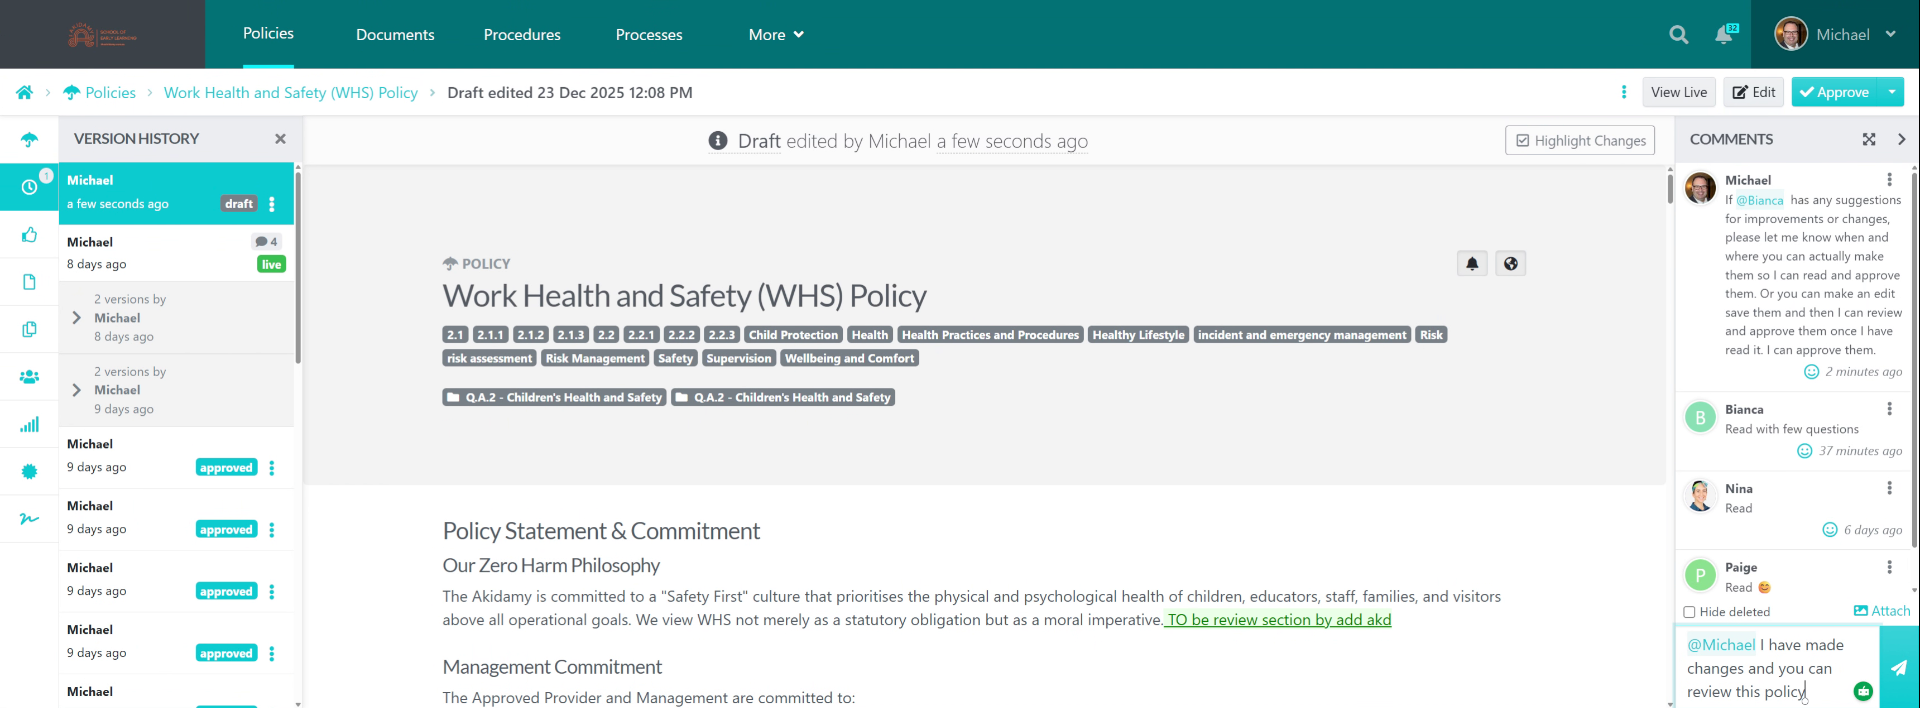Open the thumbs-up approvals sidebar icon

pos(29,235)
